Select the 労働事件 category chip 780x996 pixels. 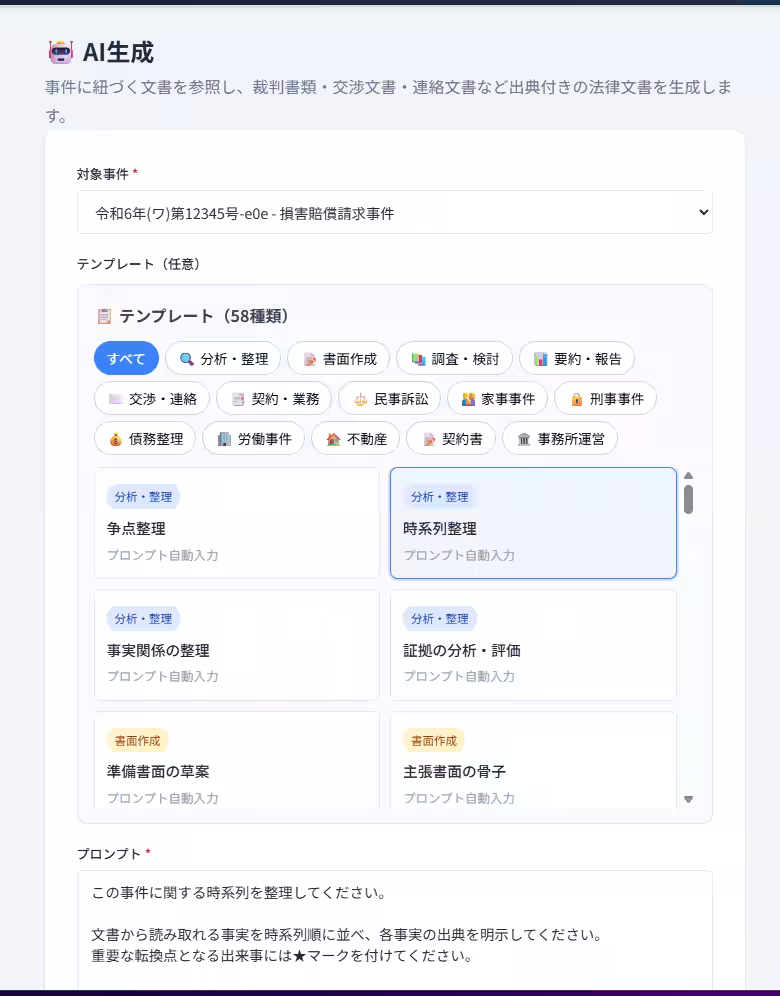253,438
